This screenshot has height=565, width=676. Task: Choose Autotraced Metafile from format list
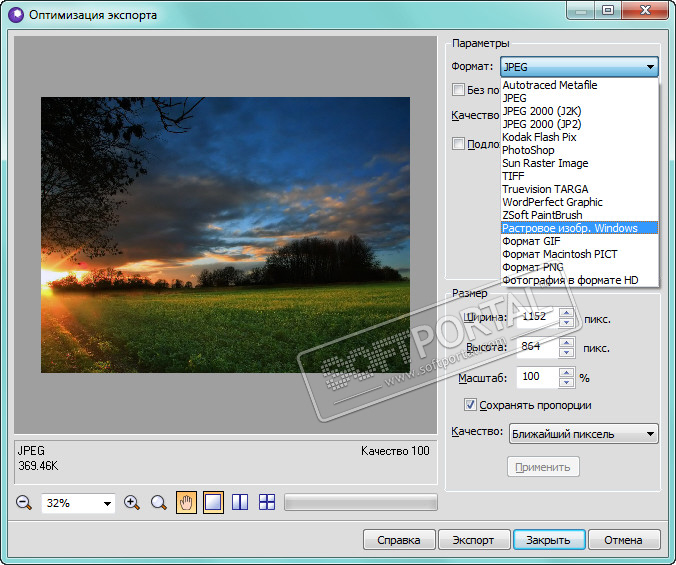point(579,85)
